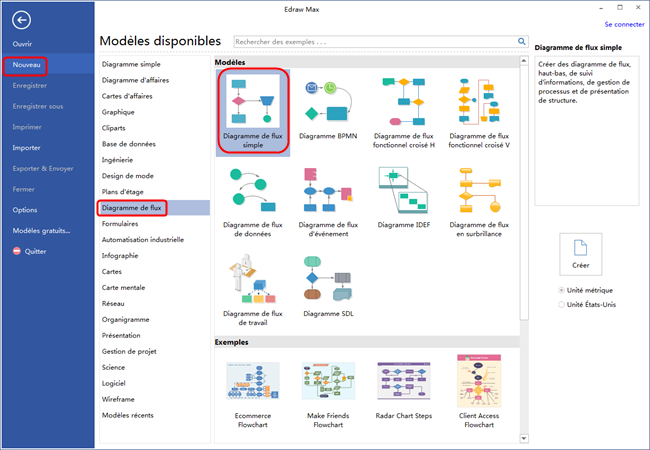The height and width of the screenshot is (450, 650).
Task: Select Nouveau in the left sidebar
Action: pyautogui.click(x=26, y=65)
